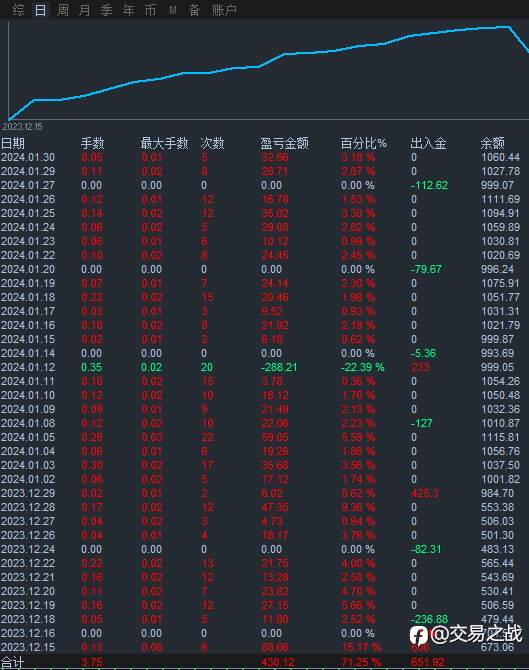Click the 手数 column header
This screenshot has width=529, height=670.
tap(93, 143)
